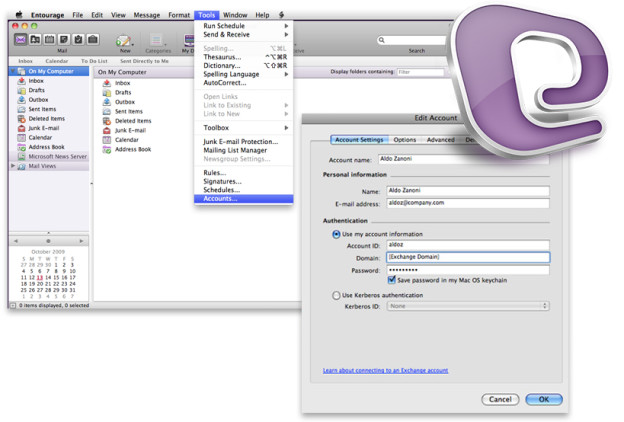Select Deleted Items folder in sidebar

pos(47,119)
